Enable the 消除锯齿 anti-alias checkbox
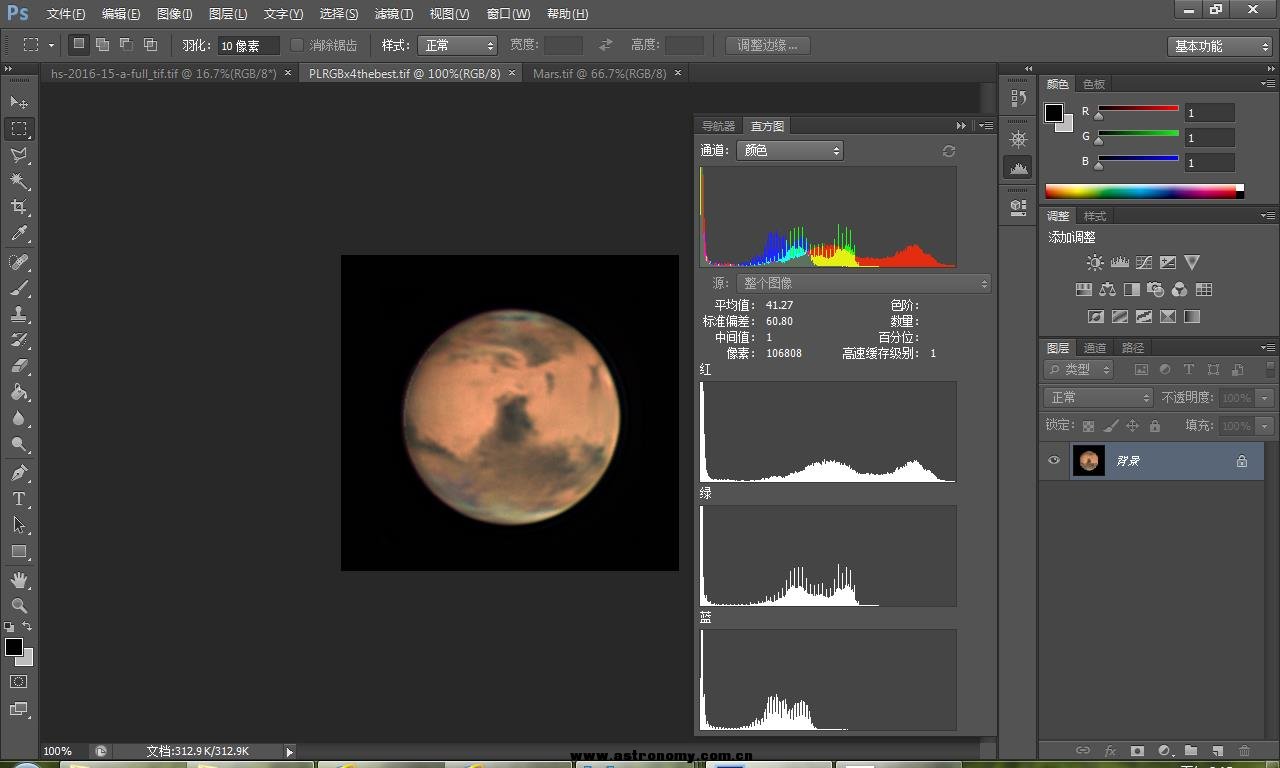Viewport: 1280px width, 768px height. point(297,45)
